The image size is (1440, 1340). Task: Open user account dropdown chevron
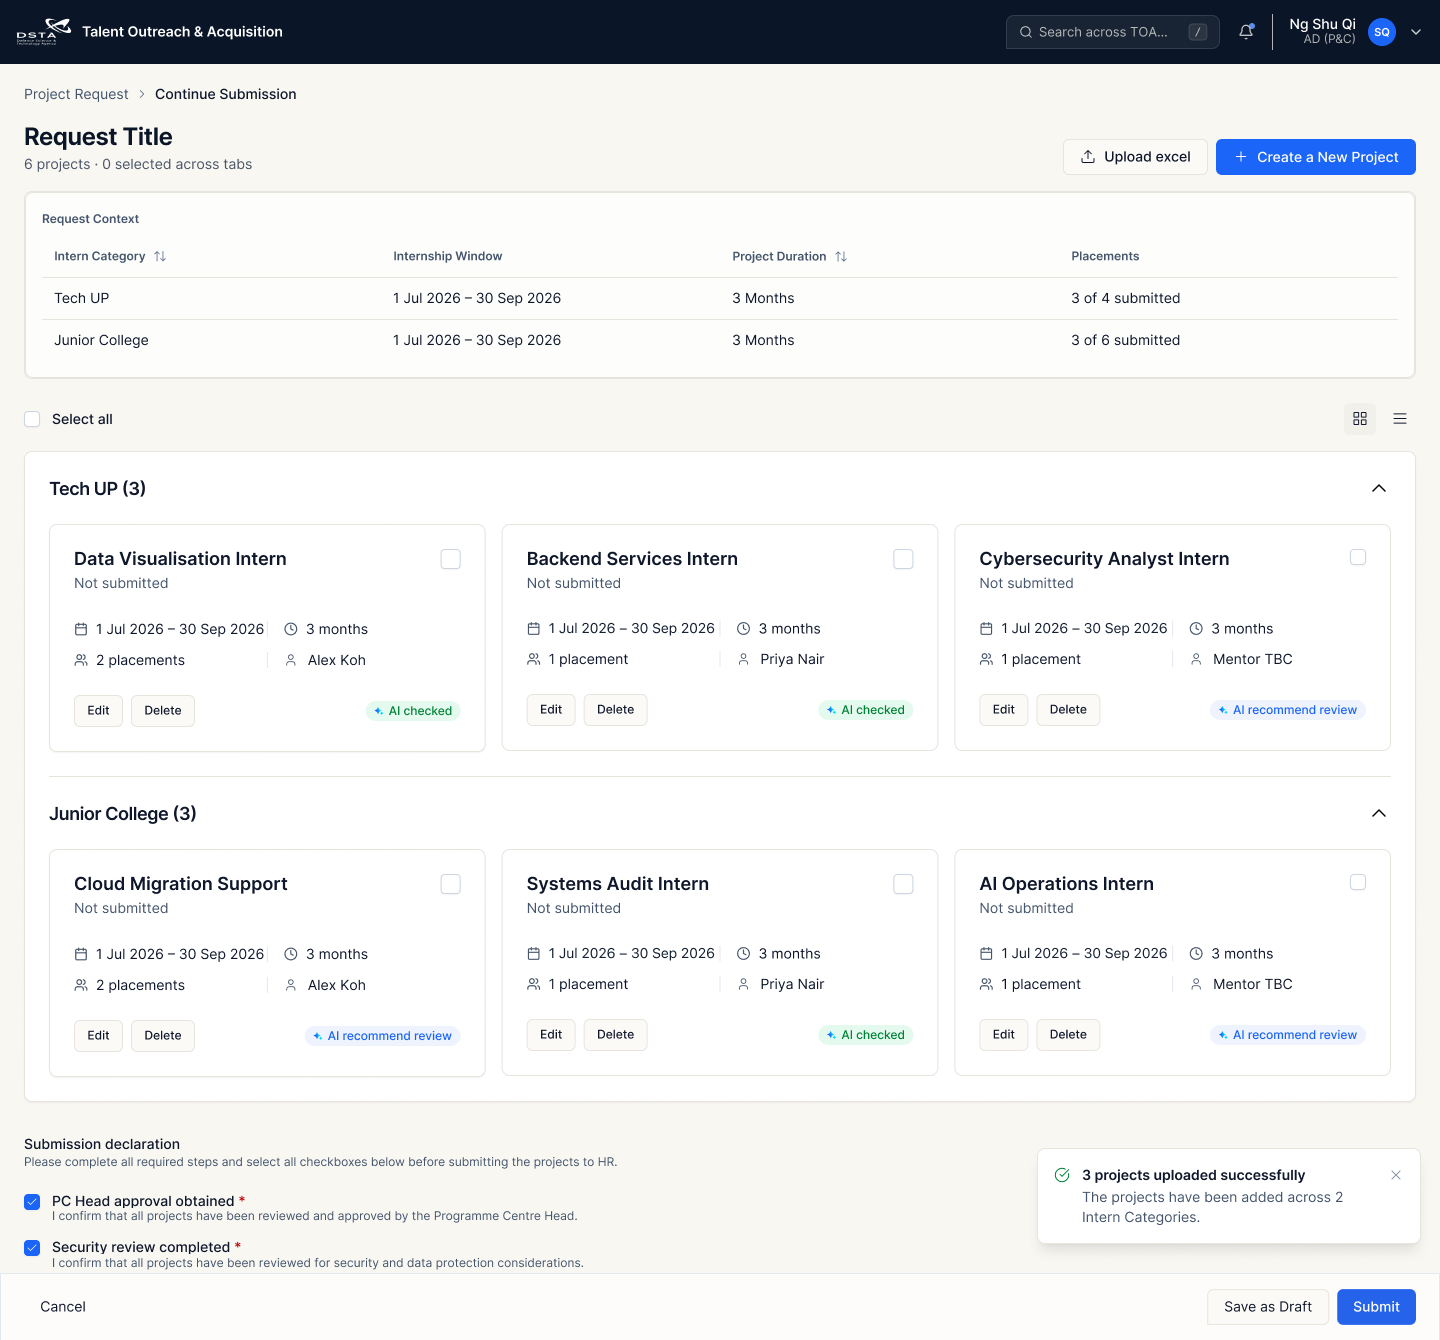tap(1416, 32)
